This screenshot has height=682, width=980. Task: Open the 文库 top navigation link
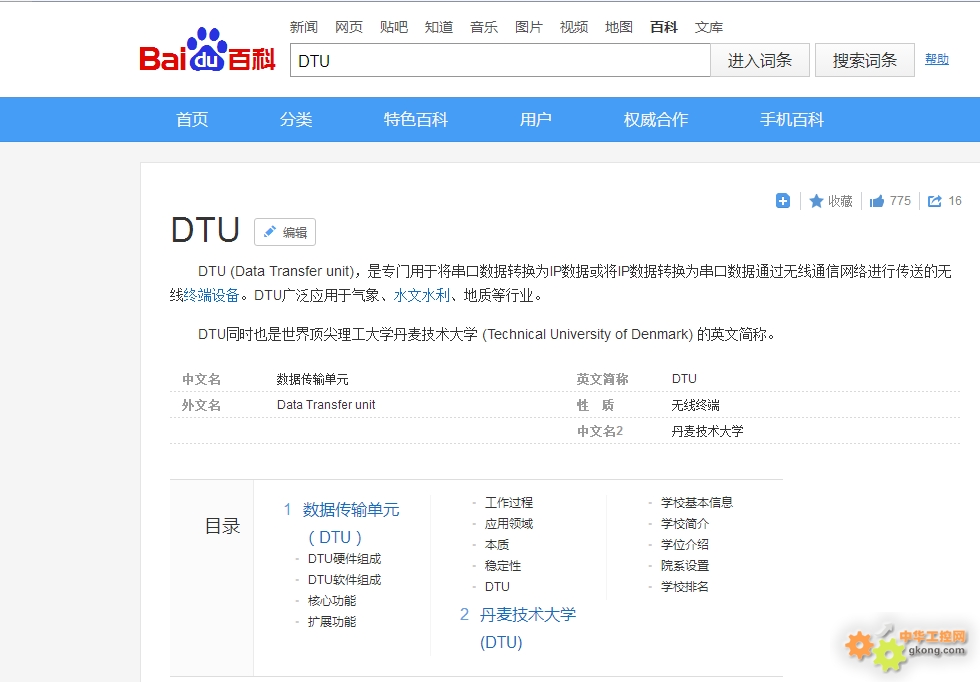point(709,27)
